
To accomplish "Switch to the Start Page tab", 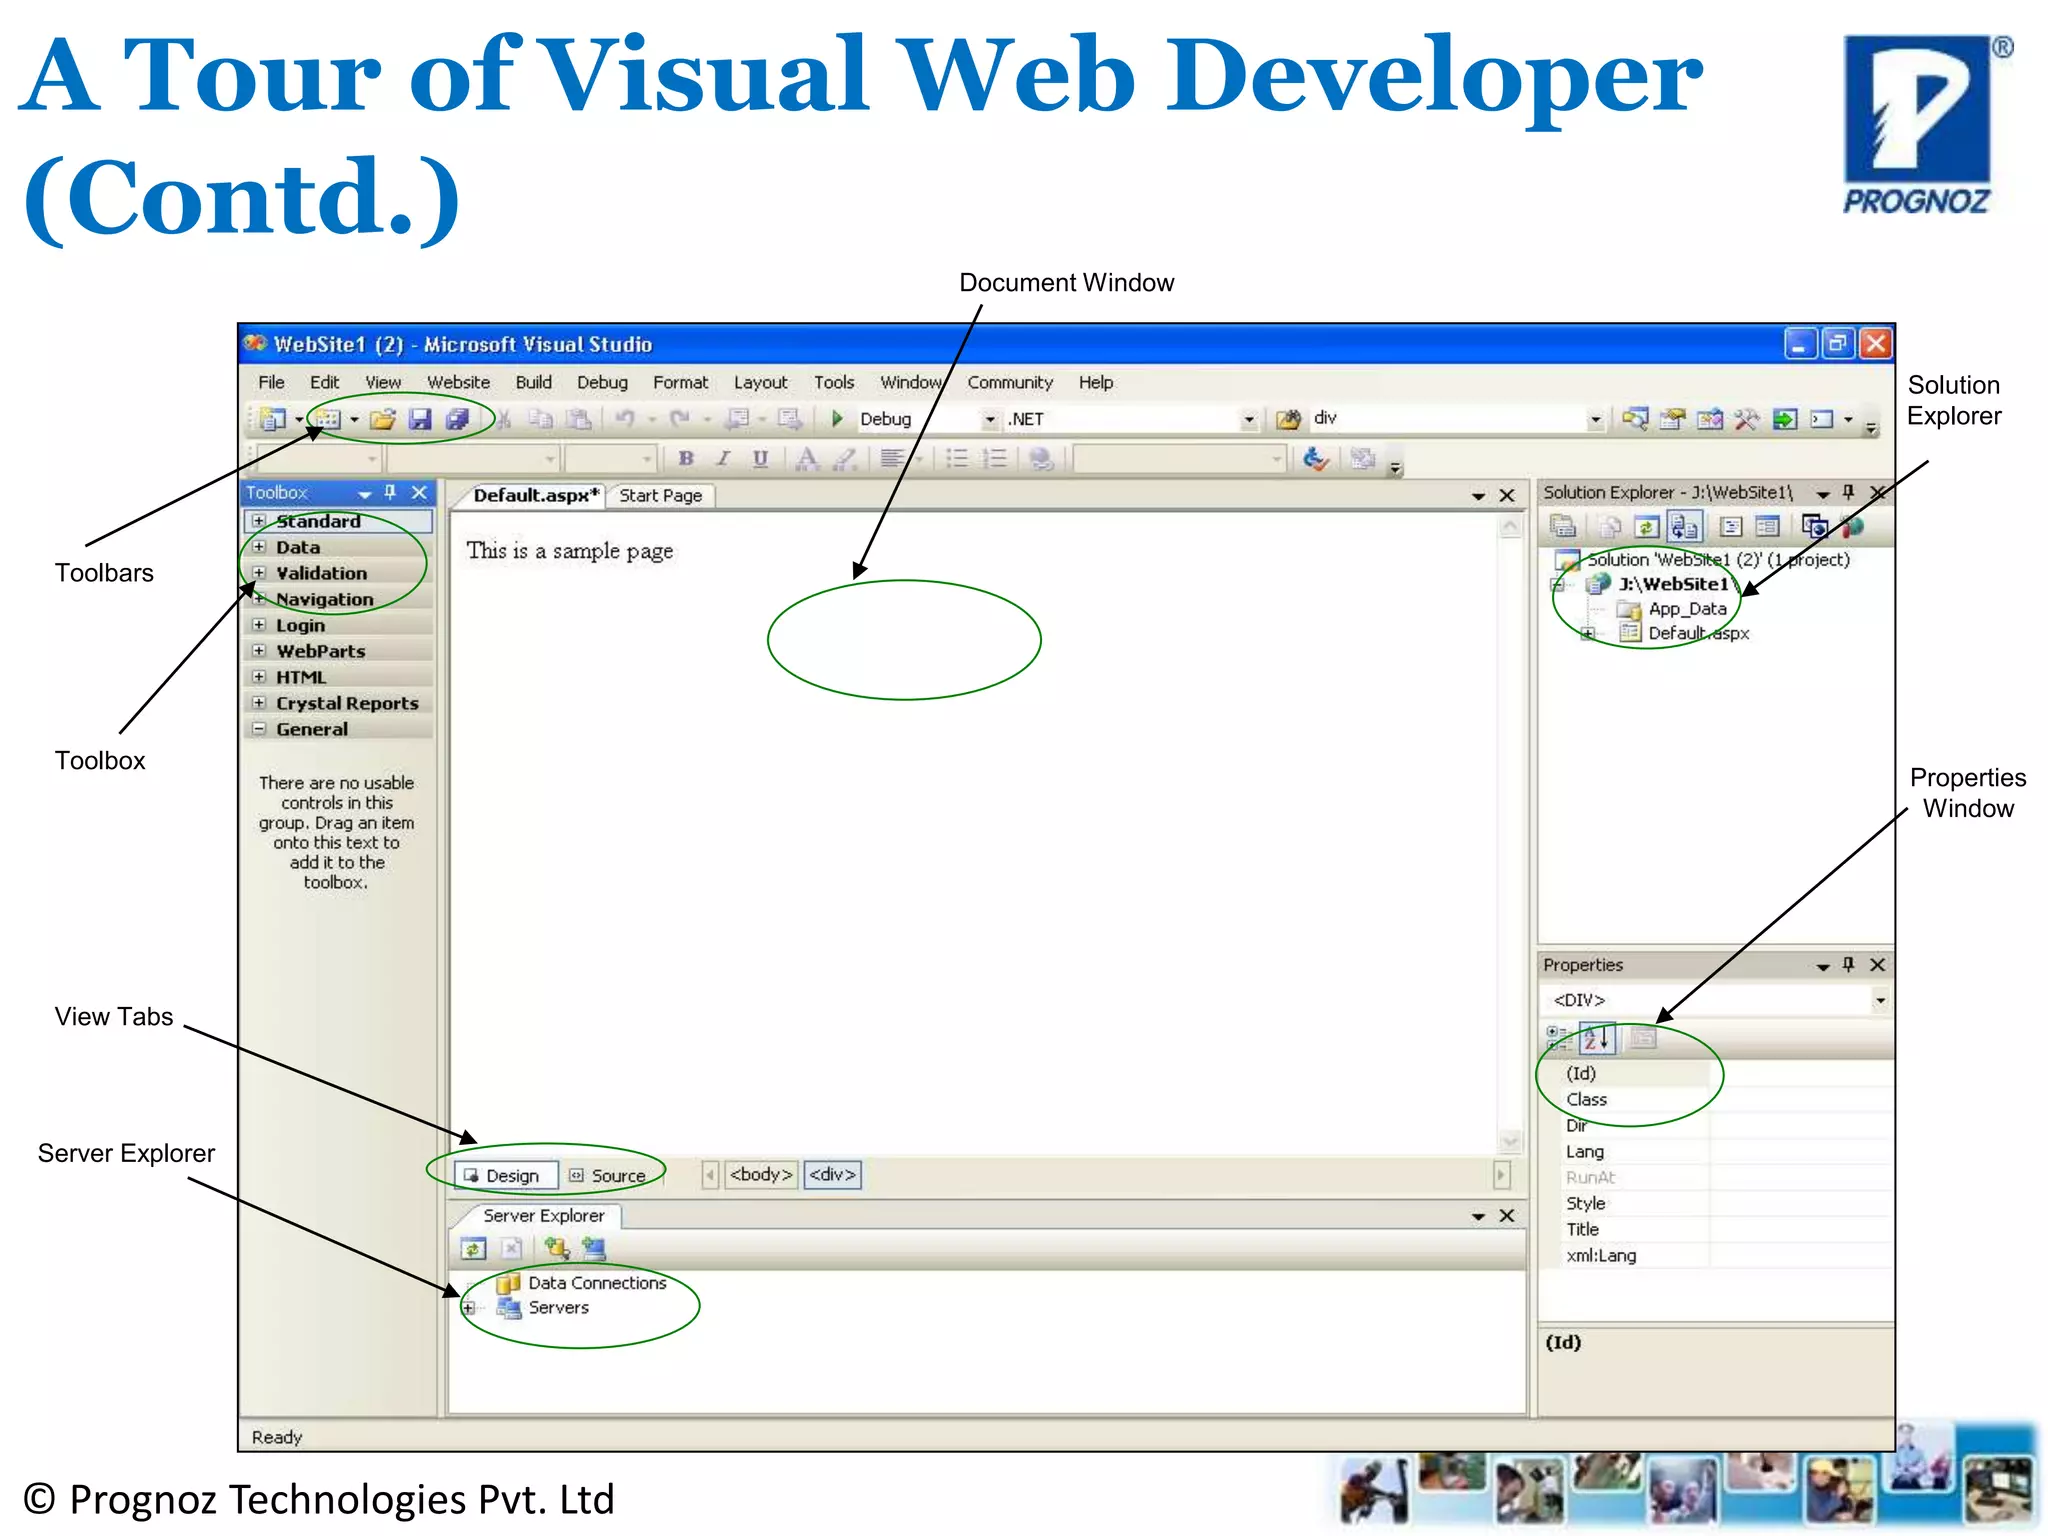I will (x=660, y=495).
